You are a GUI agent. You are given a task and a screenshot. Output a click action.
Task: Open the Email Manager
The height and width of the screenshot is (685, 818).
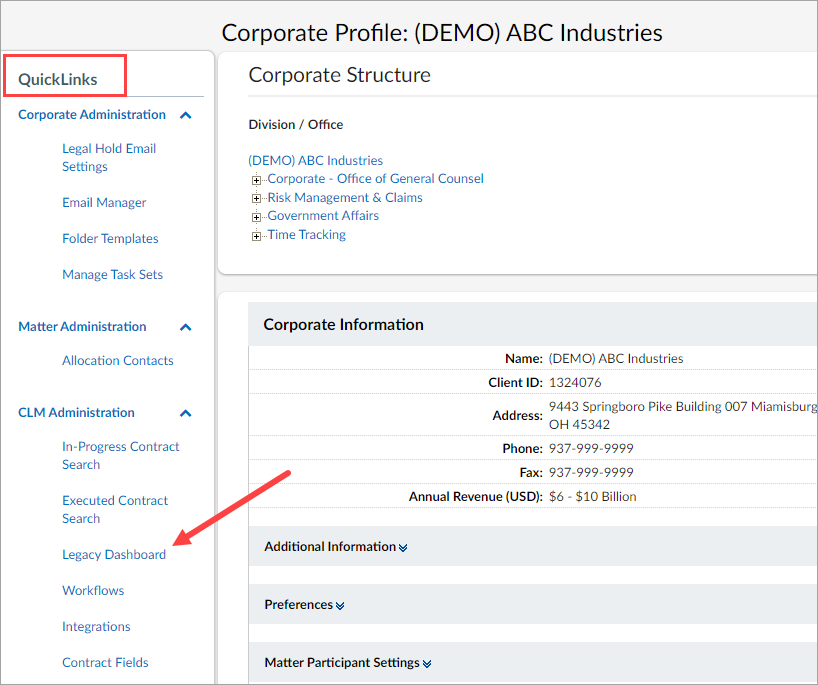pyautogui.click(x=104, y=202)
